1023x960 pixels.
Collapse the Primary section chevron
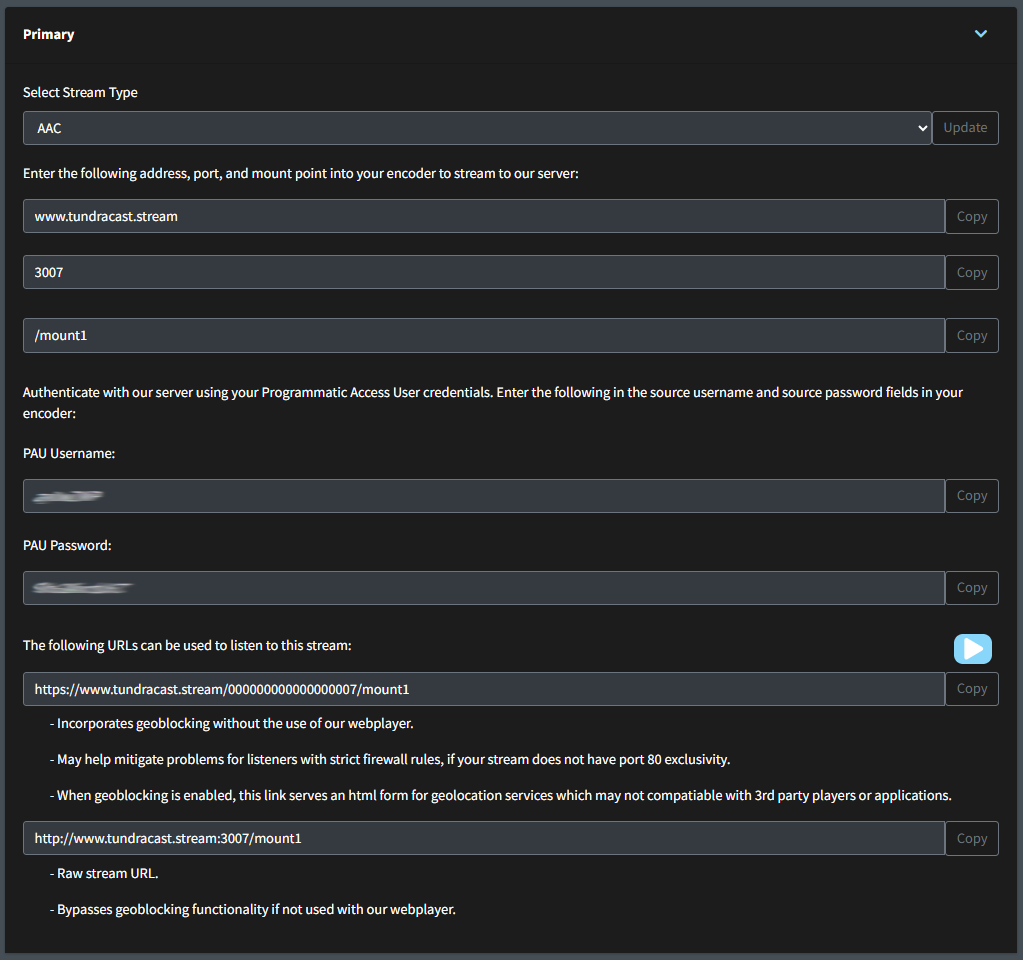981,34
